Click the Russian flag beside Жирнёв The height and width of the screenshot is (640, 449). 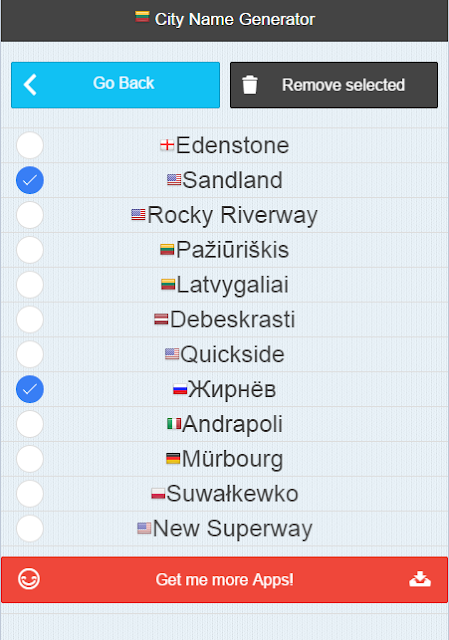(180, 389)
